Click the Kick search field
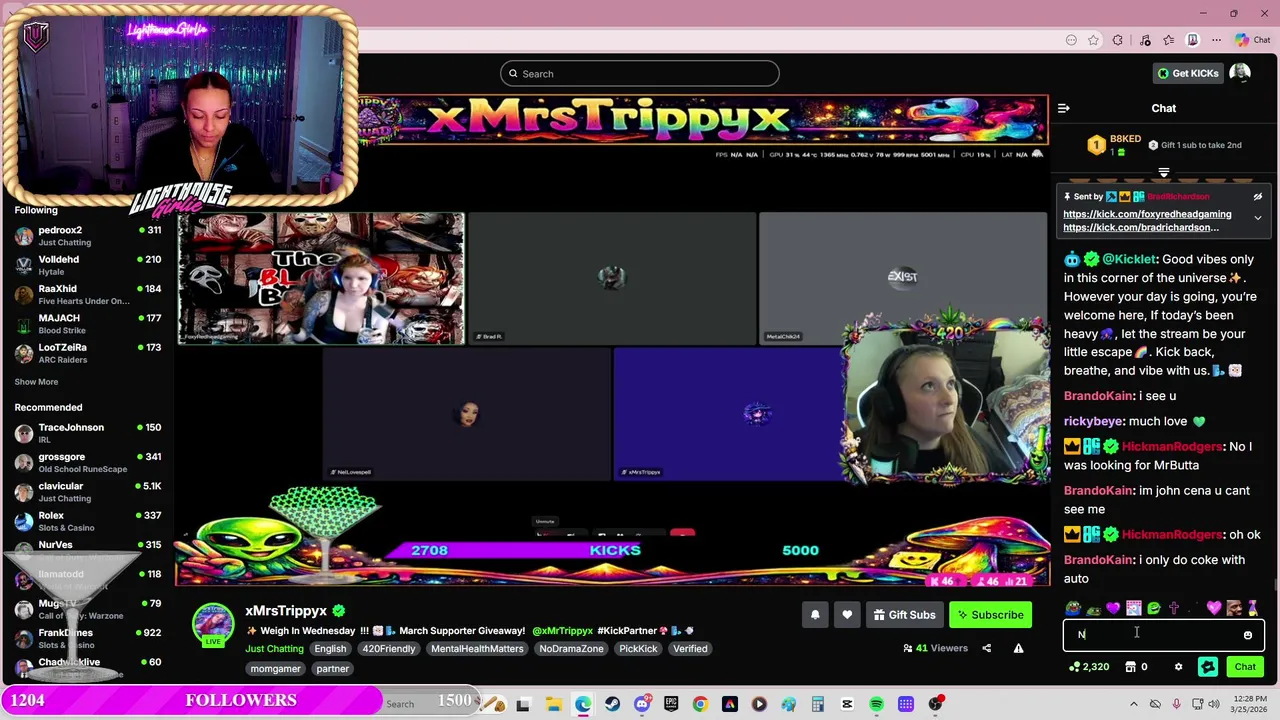The image size is (1280, 720). click(x=640, y=73)
